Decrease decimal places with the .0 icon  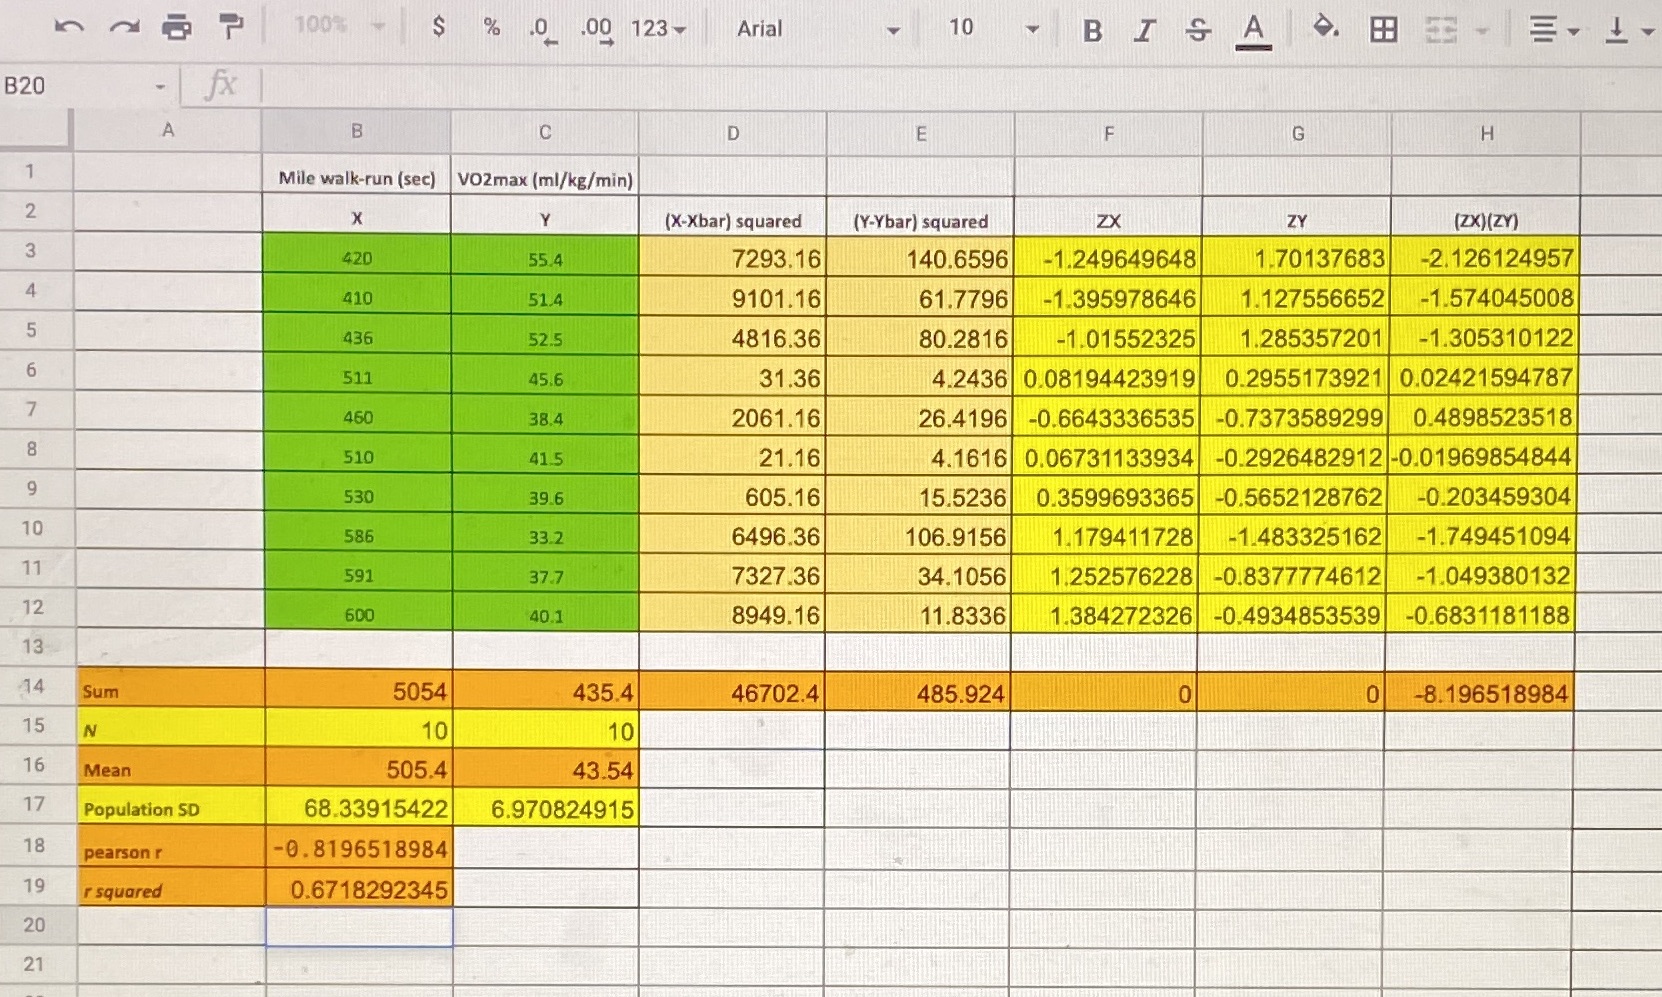[x=541, y=29]
